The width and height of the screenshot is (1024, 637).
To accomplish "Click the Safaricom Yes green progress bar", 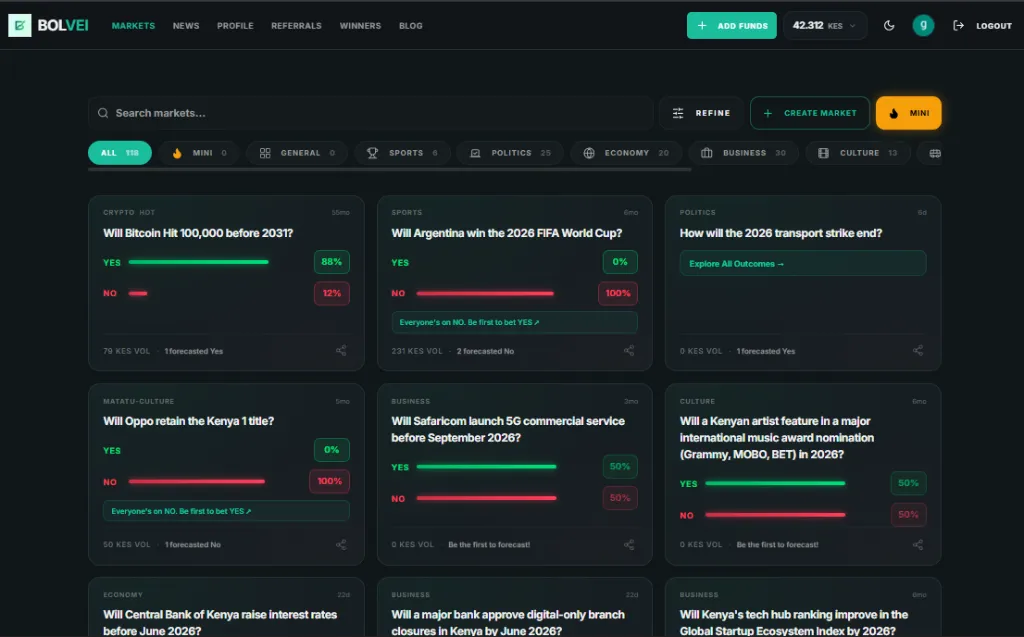I will [487, 466].
